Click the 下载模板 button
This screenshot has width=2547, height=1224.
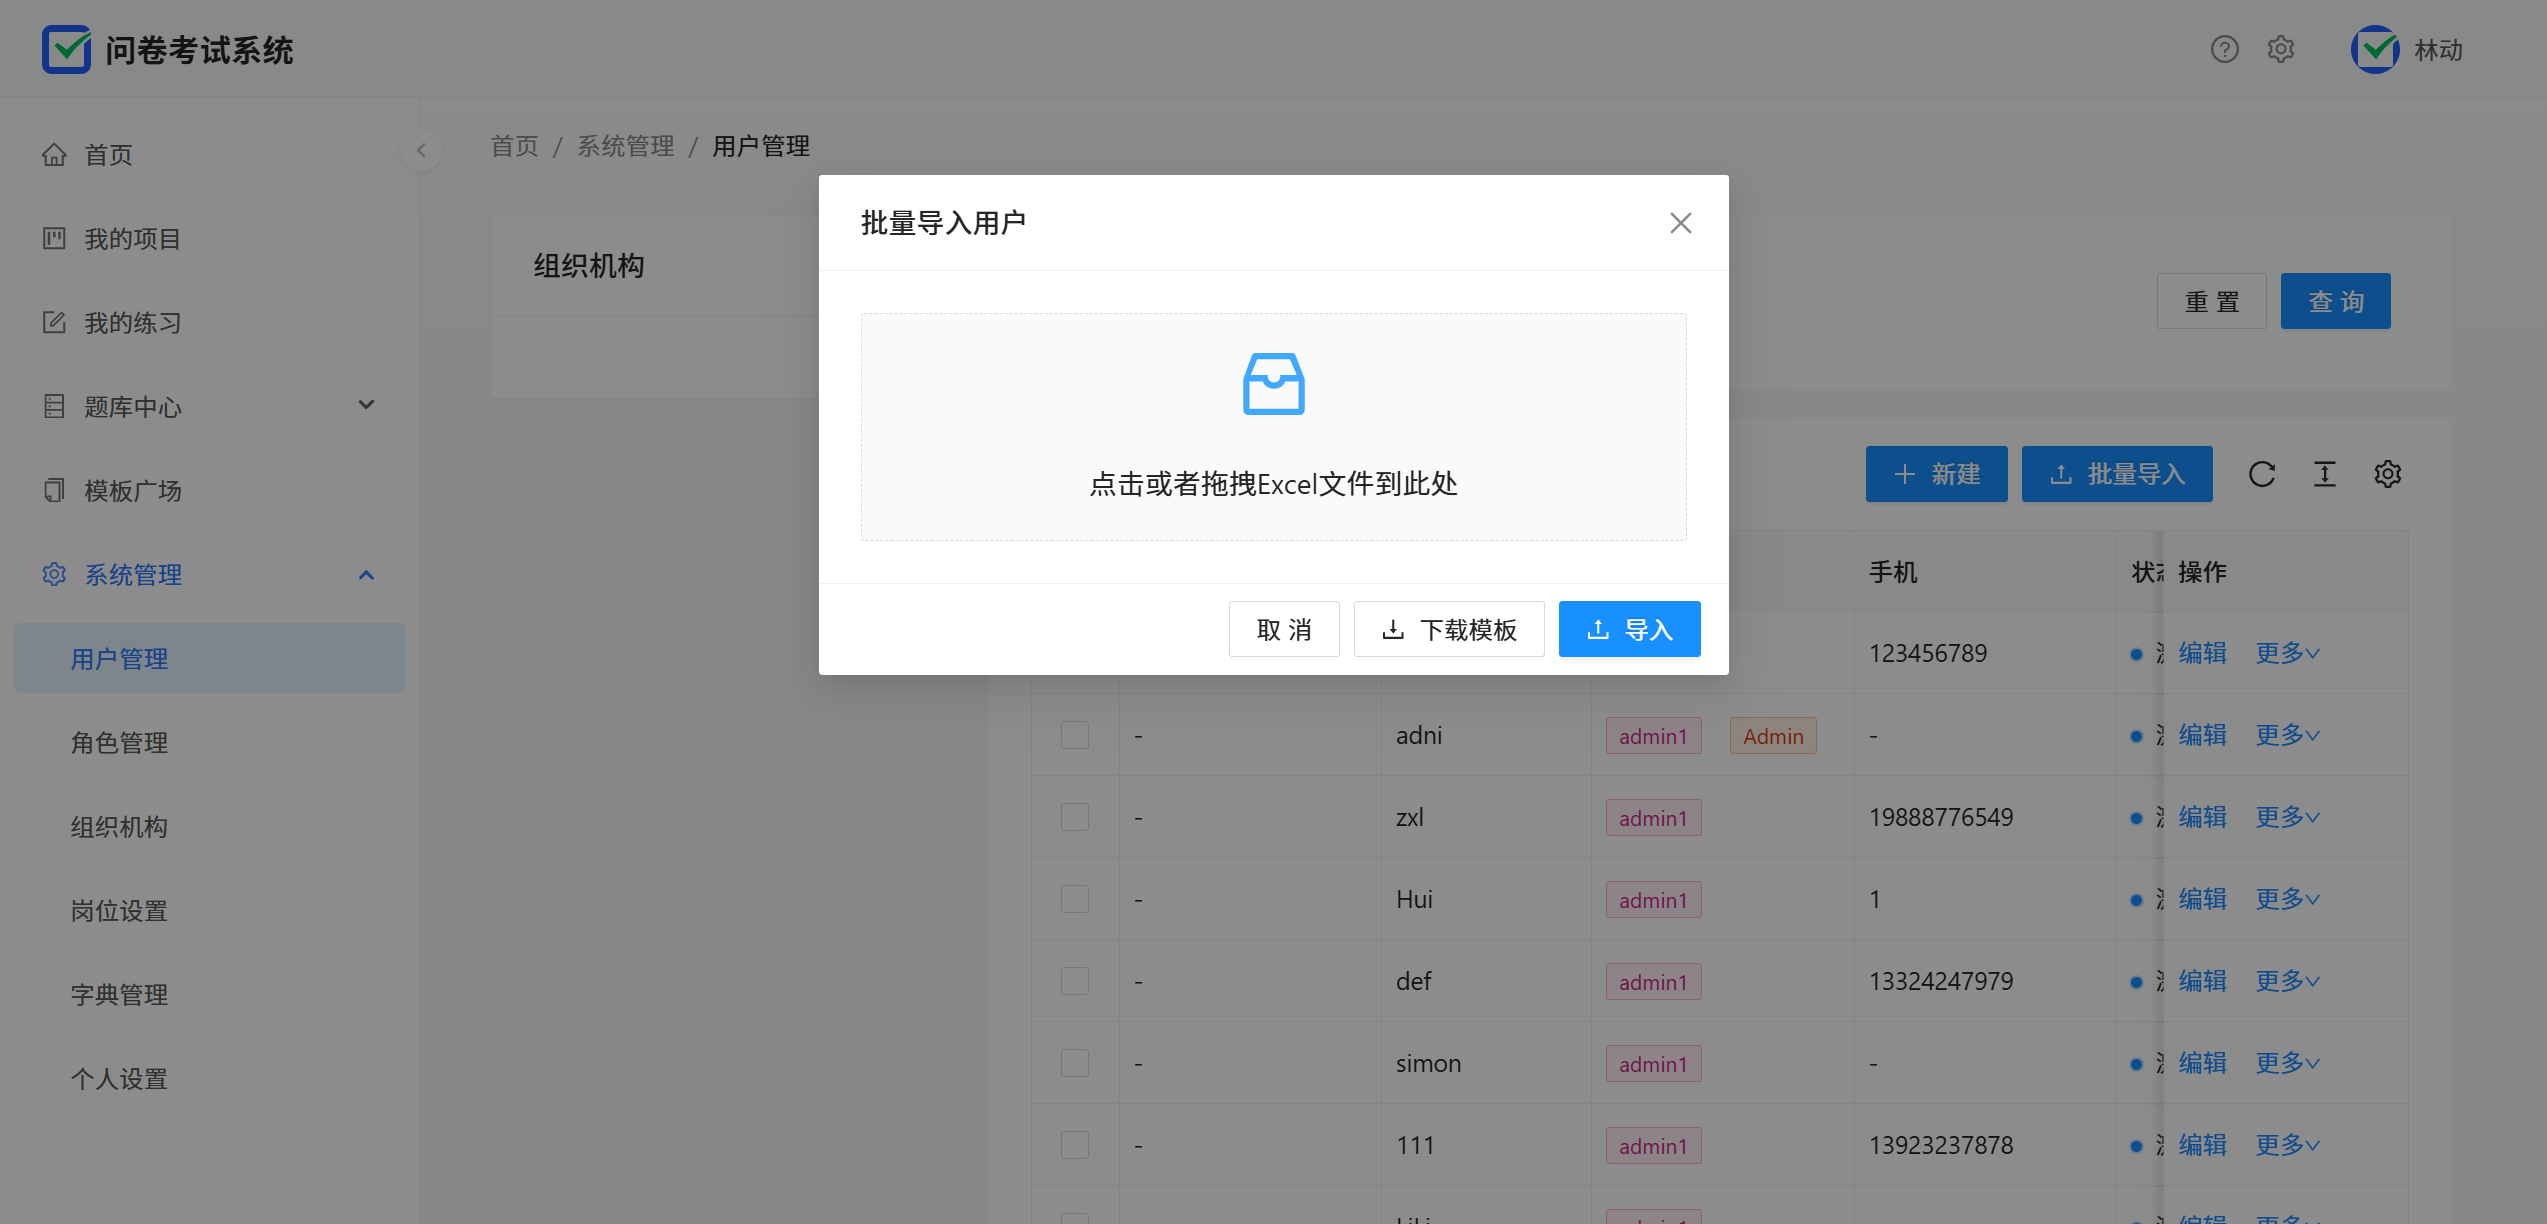1449,630
